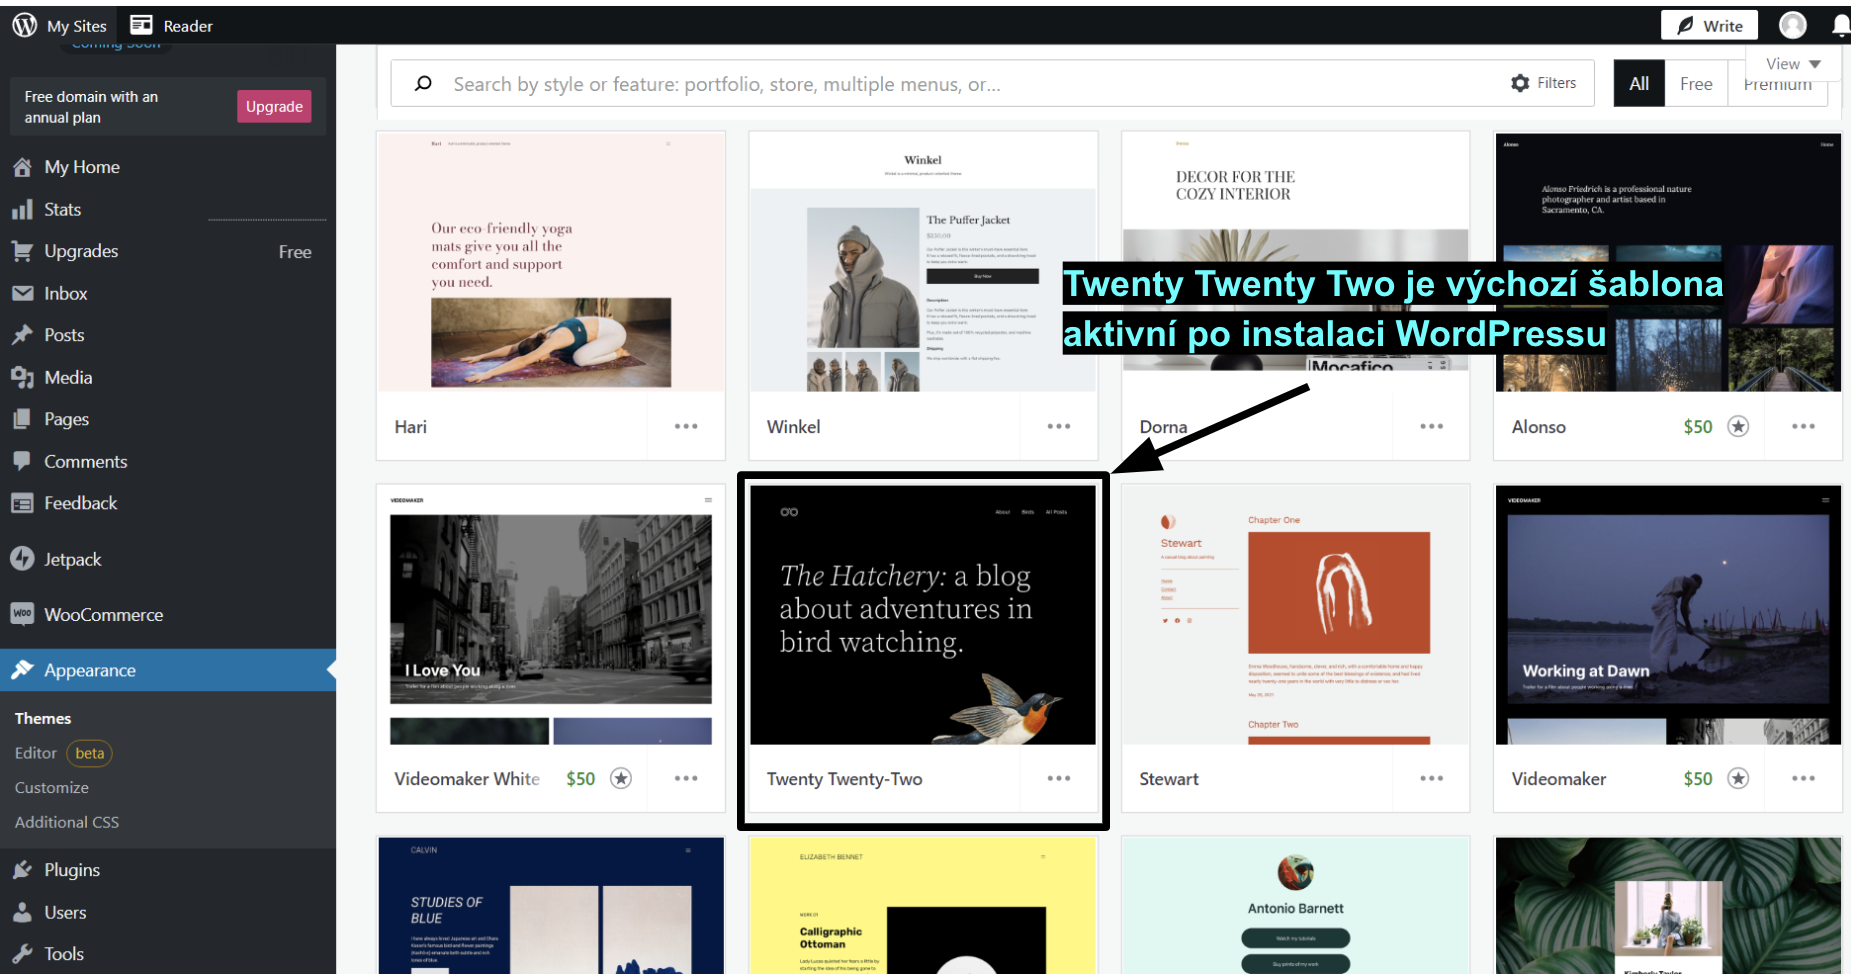Click premium star icon on Videomaker White
1851x974 pixels.
pos(621,778)
